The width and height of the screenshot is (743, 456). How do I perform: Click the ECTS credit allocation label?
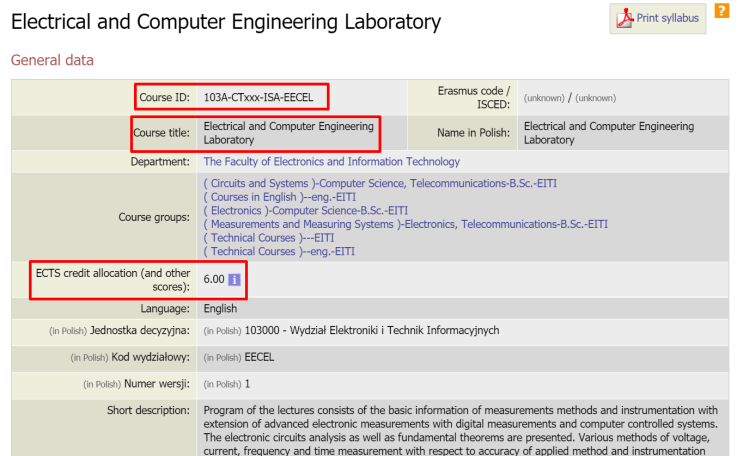(113, 280)
